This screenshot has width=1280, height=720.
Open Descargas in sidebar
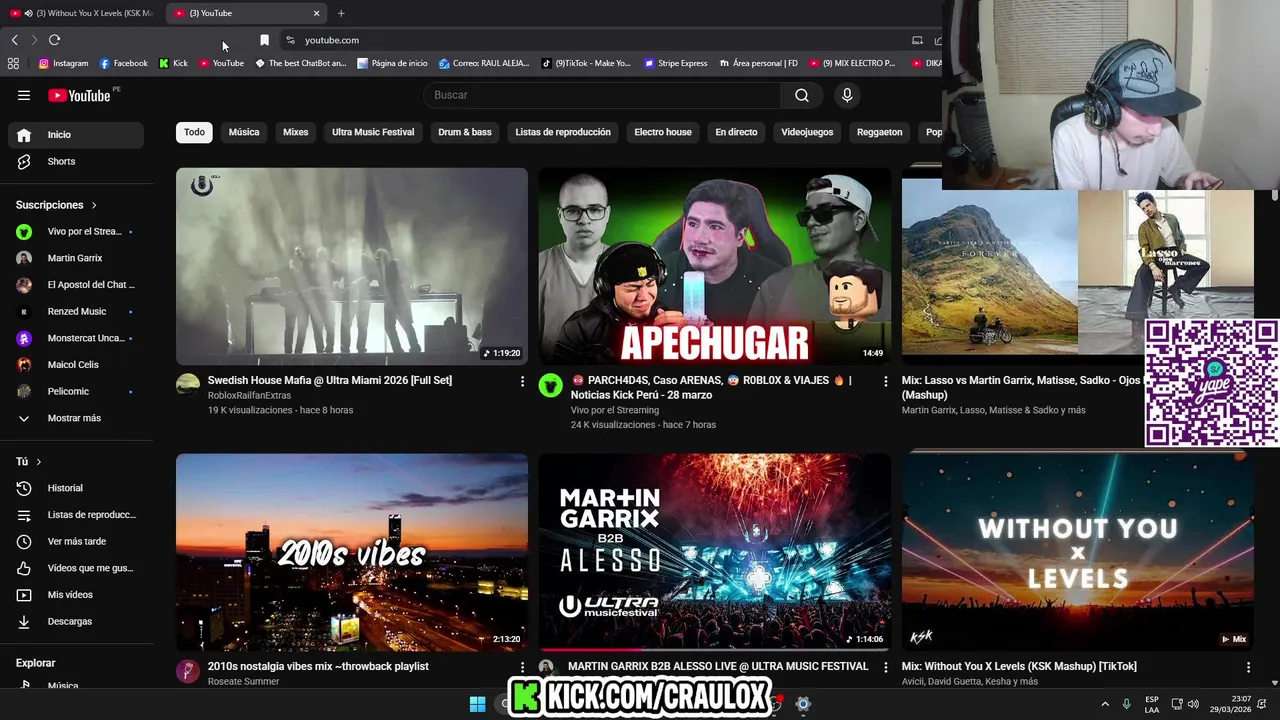click(76, 621)
